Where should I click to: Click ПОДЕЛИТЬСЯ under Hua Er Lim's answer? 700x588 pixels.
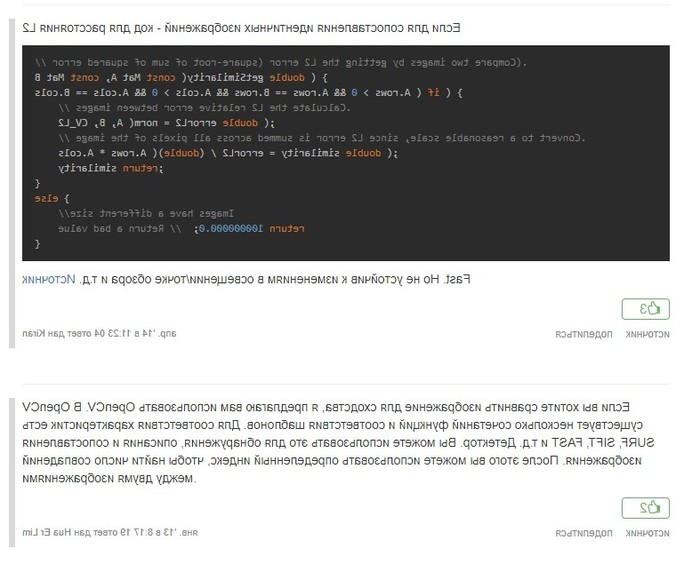pyautogui.click(x=585, y=535)
